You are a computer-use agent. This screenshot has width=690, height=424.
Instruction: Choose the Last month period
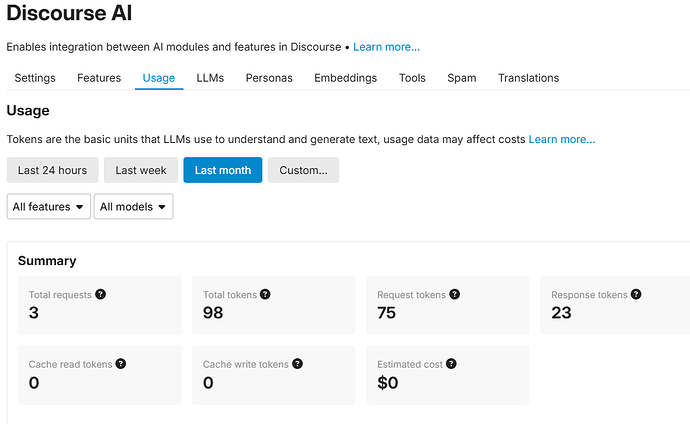(223, 170)
